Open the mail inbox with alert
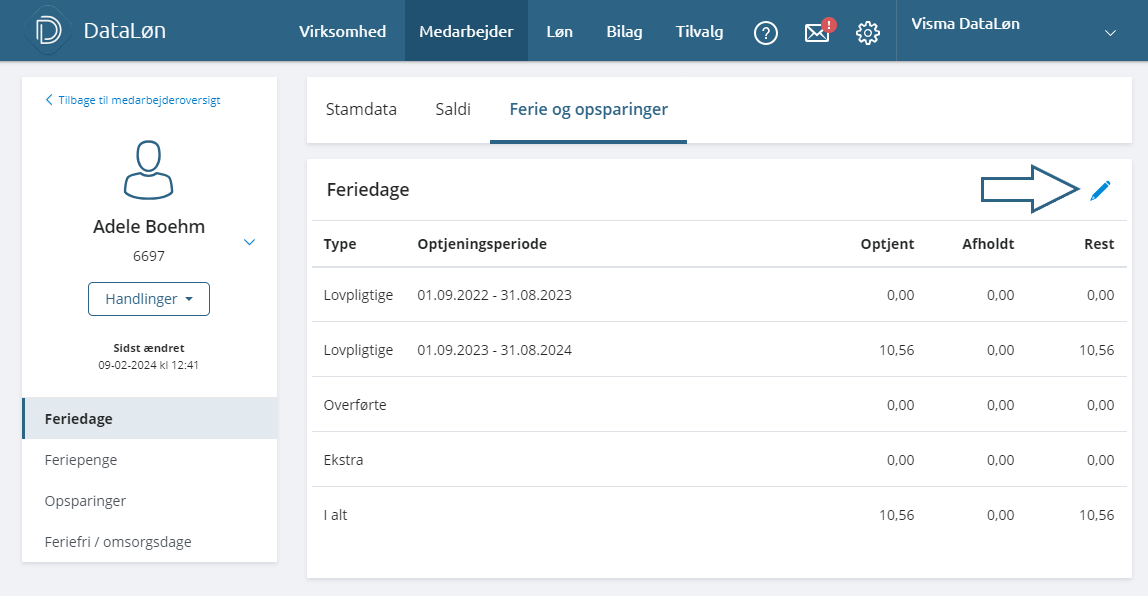The width and height of the screenshot is (1148, 596). 819,31
